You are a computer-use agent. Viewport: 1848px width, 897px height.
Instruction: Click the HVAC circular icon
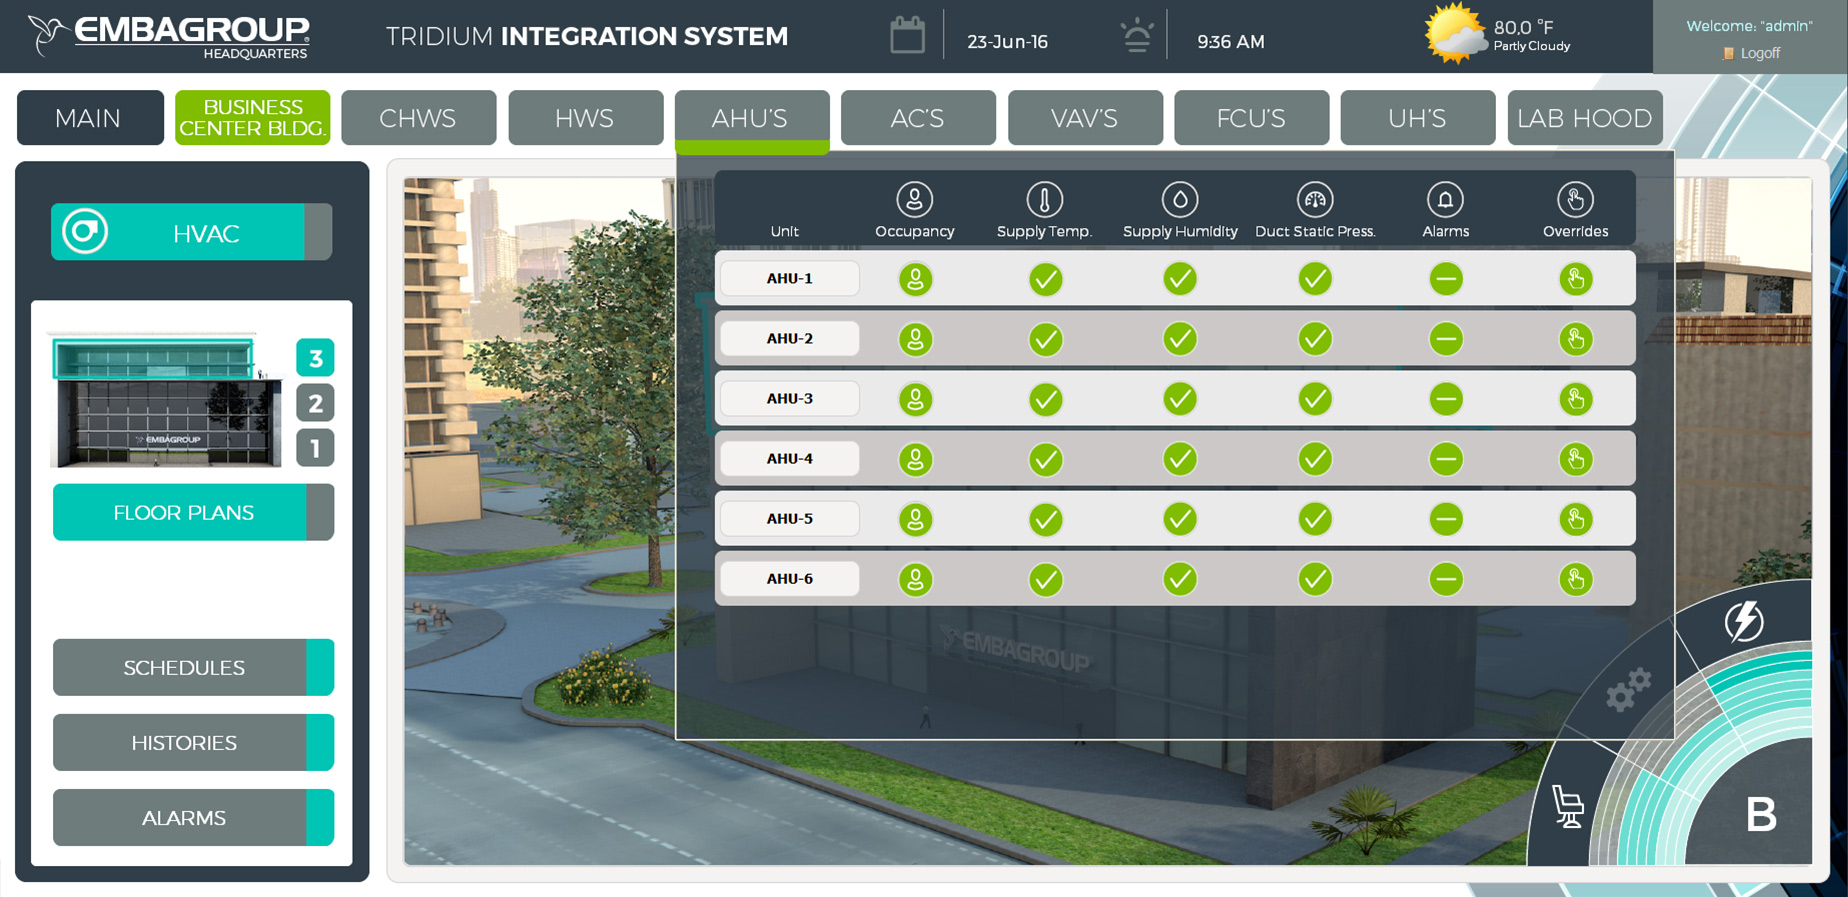coord(85,232)
